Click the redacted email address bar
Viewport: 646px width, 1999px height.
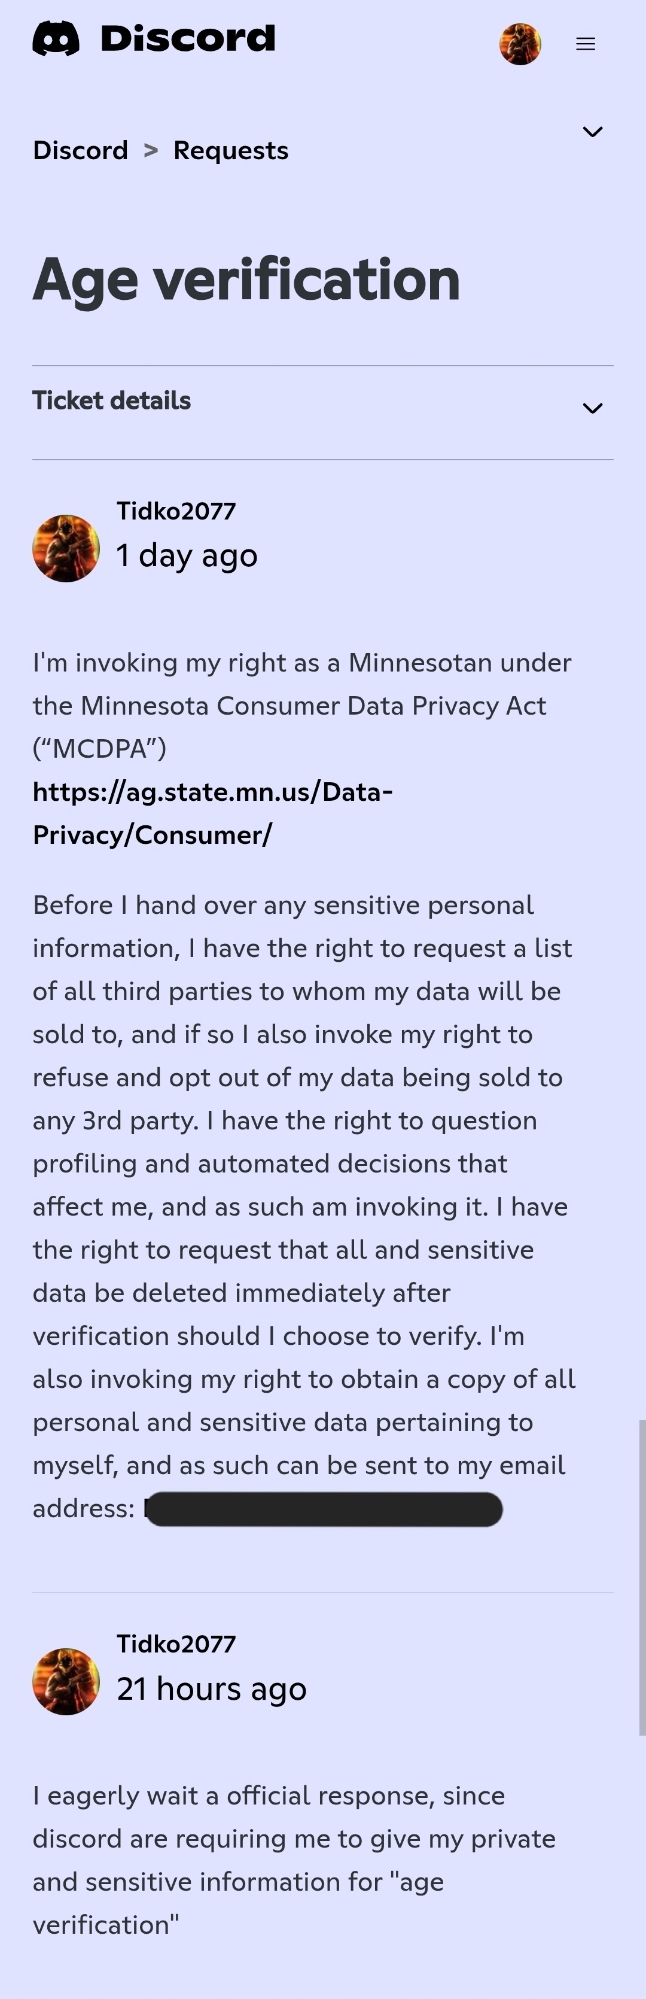[323, 1509]
